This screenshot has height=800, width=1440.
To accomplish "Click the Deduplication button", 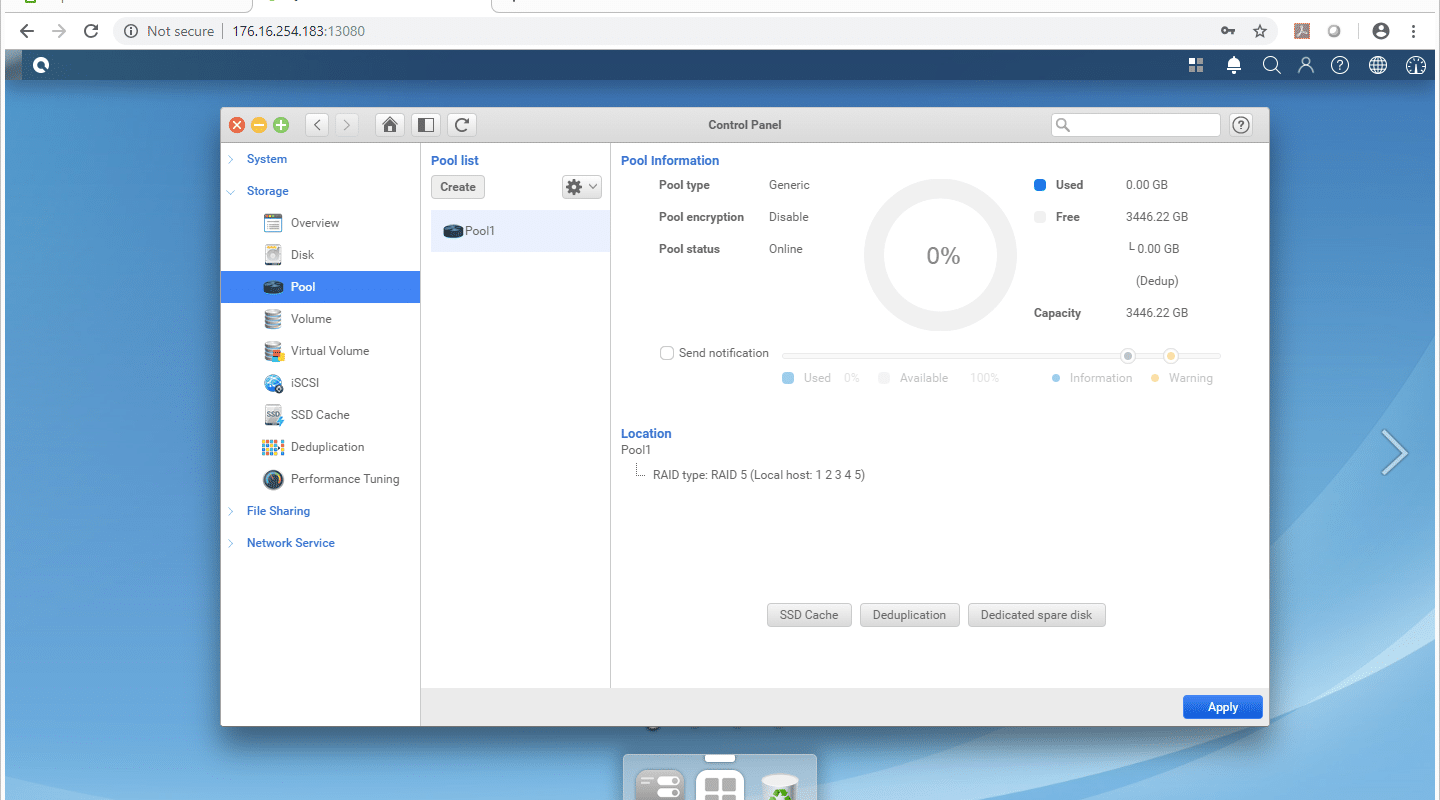I will pyautogui.click(x=909, y=615).
